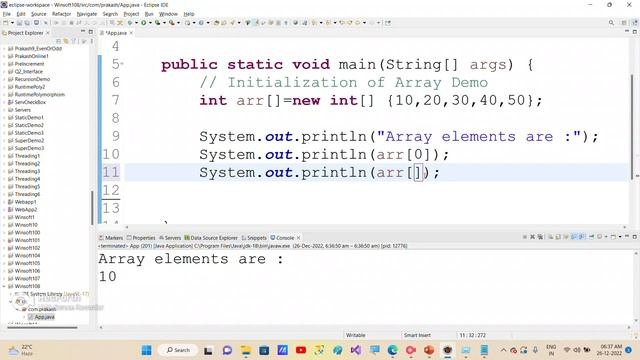Switch to the Snippets tab
This screenshot has width=640, height=360.
point(254,238)
